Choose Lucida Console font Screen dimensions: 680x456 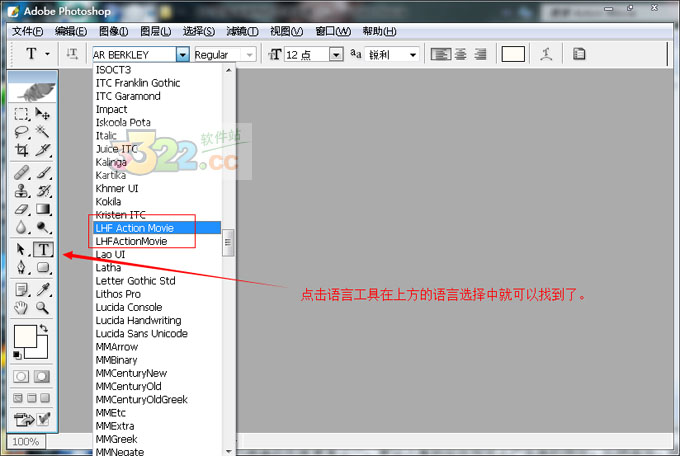[x=157, y=307]
